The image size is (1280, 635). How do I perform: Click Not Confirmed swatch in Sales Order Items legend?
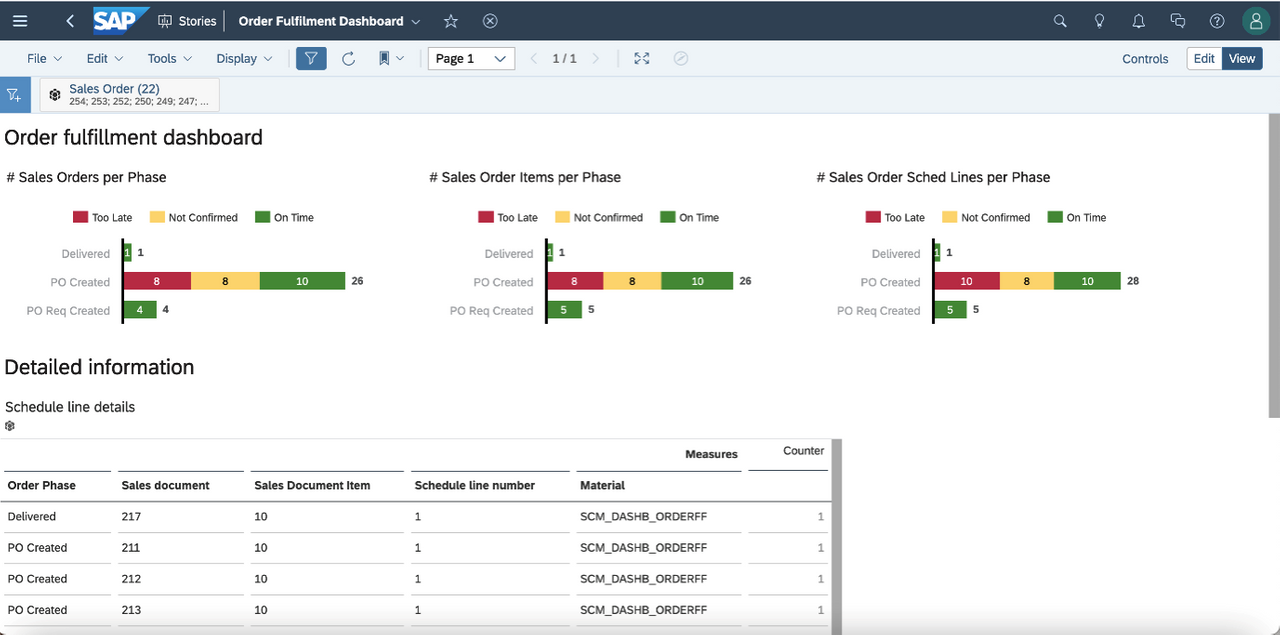coord(562,217)
